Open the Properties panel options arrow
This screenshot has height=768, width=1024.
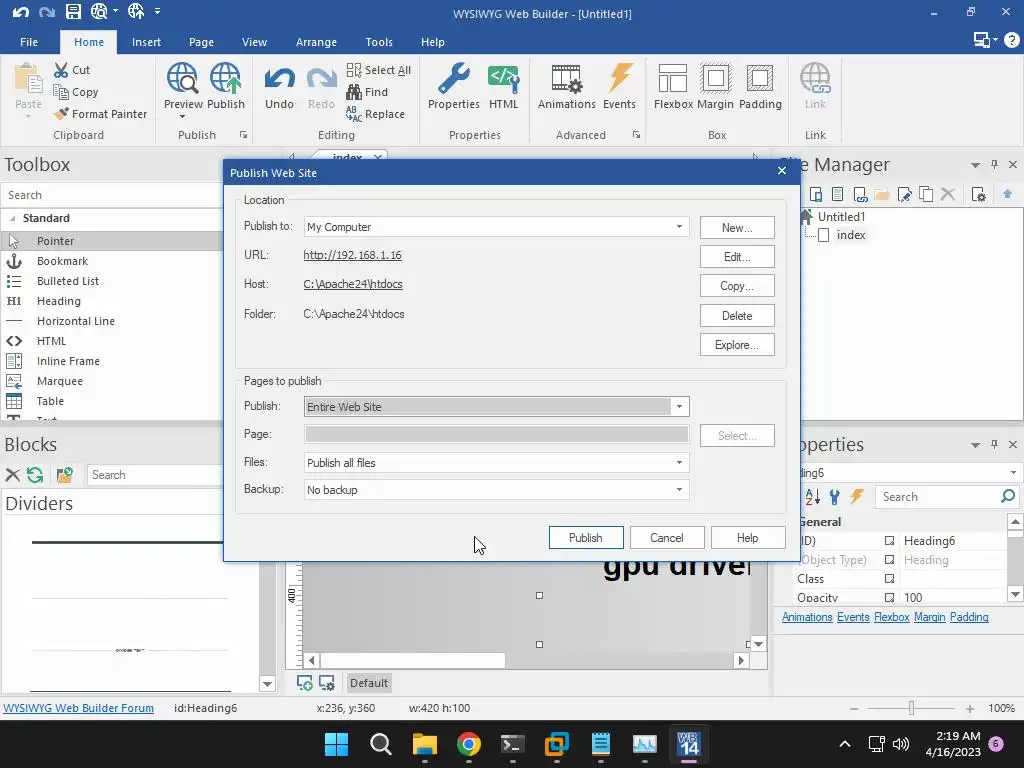975,445
